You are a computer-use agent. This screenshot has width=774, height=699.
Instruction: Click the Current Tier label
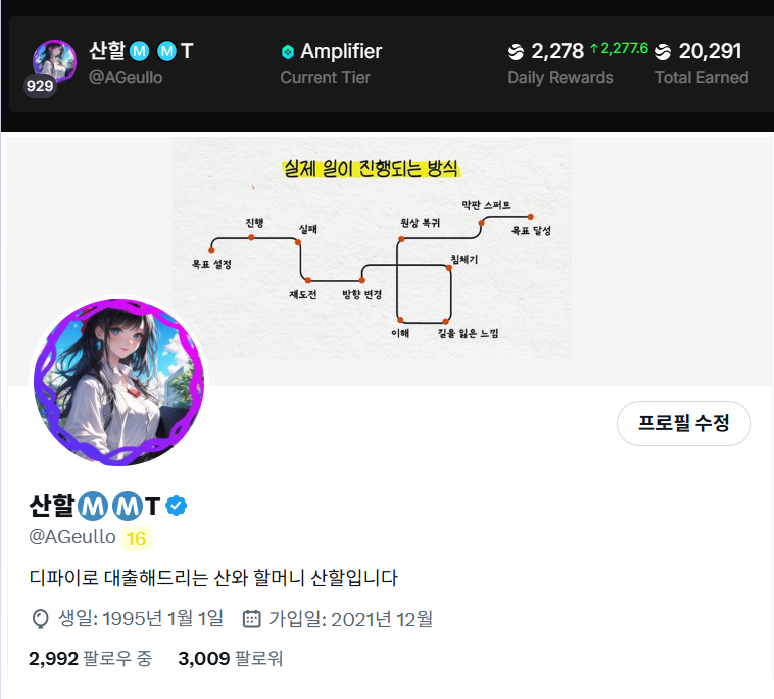click(325, 78)
